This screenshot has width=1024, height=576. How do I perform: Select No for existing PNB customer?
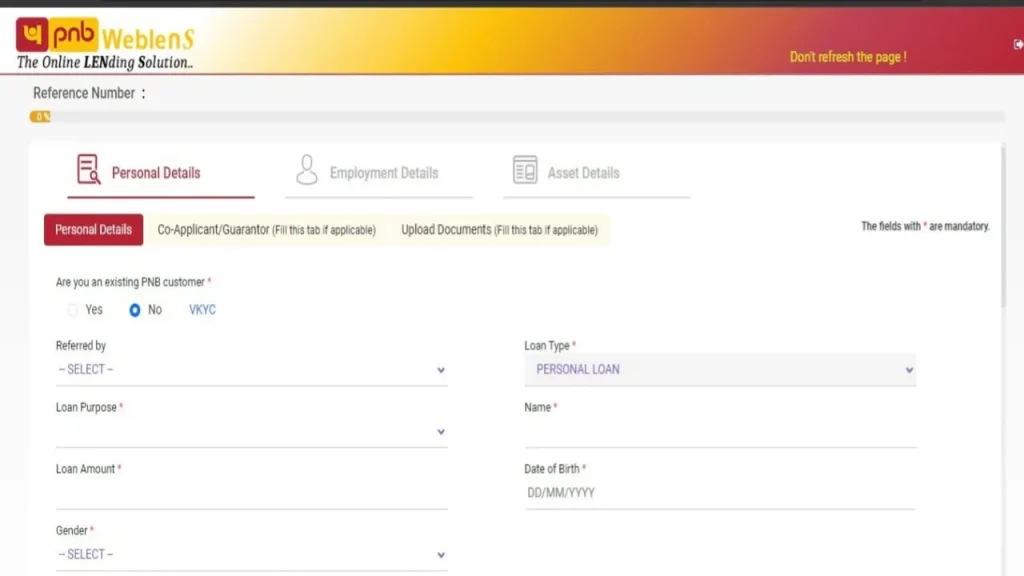click(135, 310)
